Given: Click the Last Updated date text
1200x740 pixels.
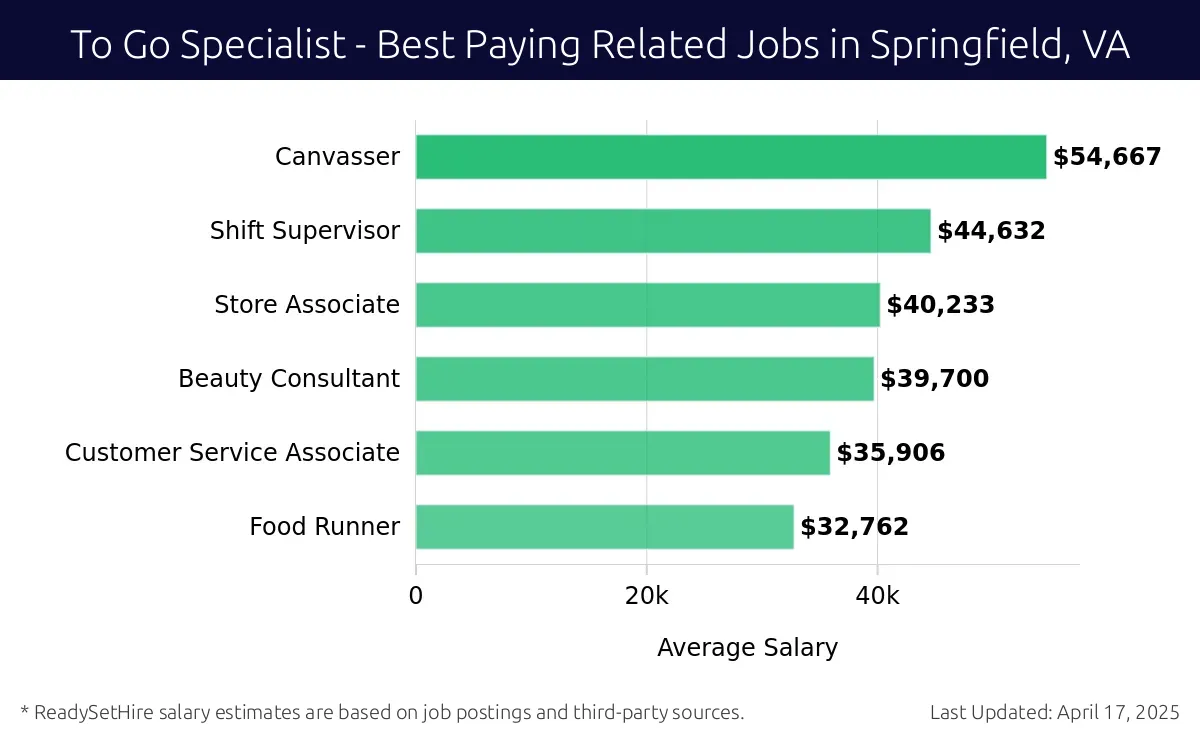Looking at the screenshot, I should point(1055,713).
